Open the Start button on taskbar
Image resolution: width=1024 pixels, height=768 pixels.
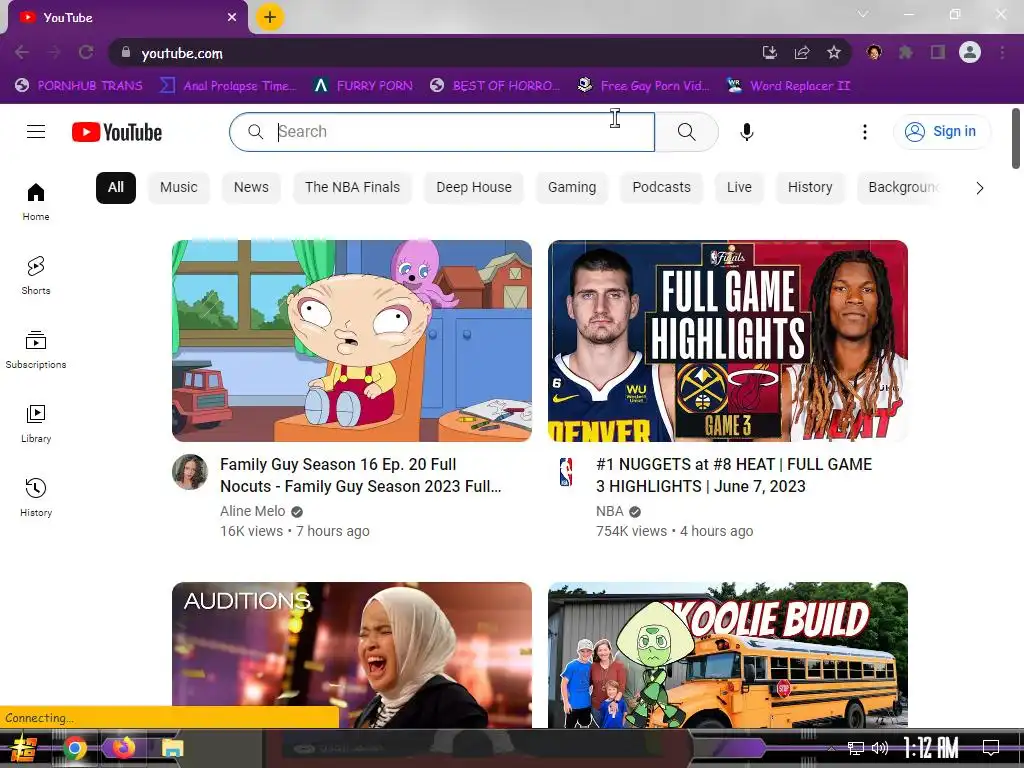23,748
